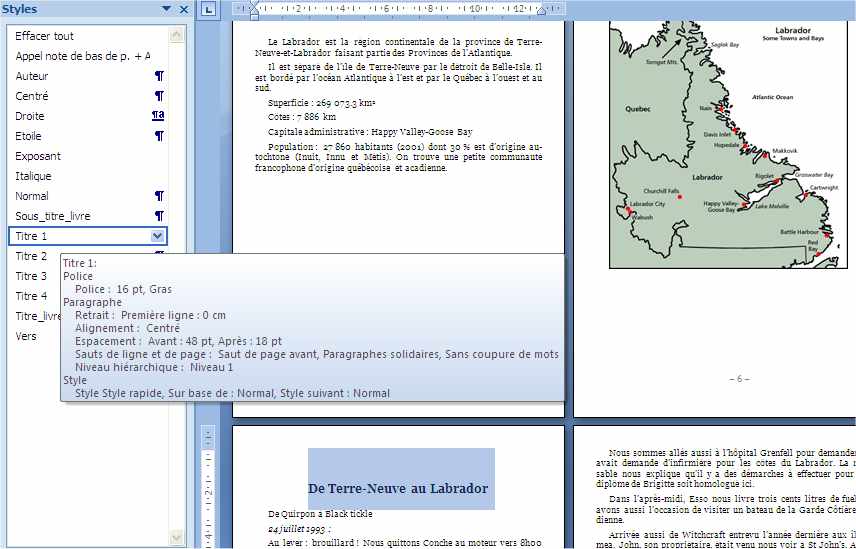The width and height of the screenshot is (856, 549).
Task: Click paragraph mark icon next to Centré
Action: pos(159,96)
